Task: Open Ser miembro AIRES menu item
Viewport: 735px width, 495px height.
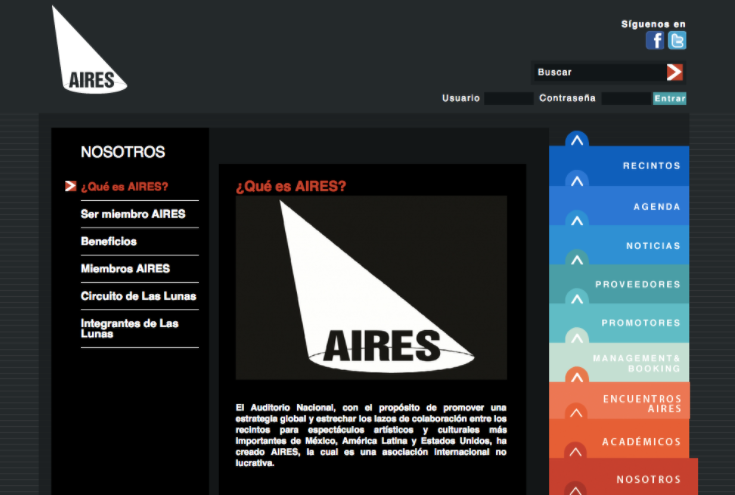Action: pos(133,214)
